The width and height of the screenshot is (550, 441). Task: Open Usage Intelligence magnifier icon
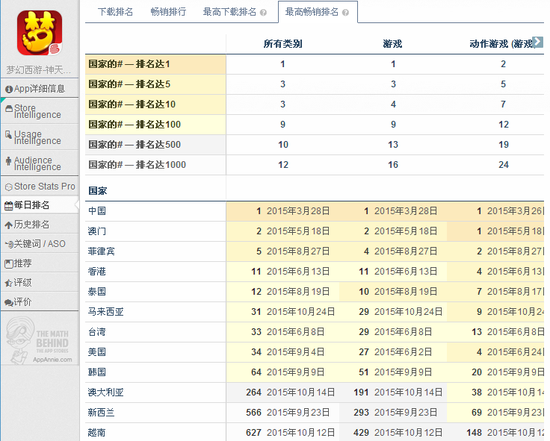pyautogui.click(x=8, y=134)
